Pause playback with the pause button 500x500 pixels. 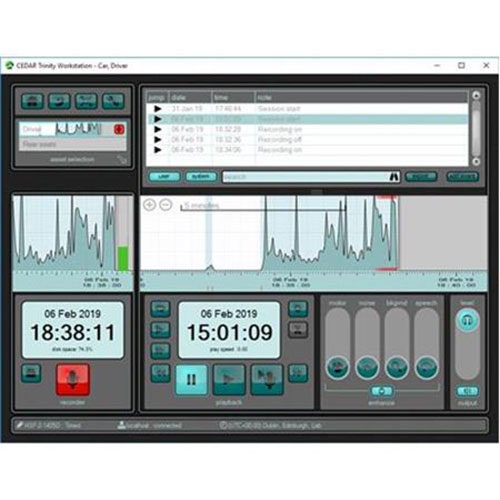[x=191, y=380]
